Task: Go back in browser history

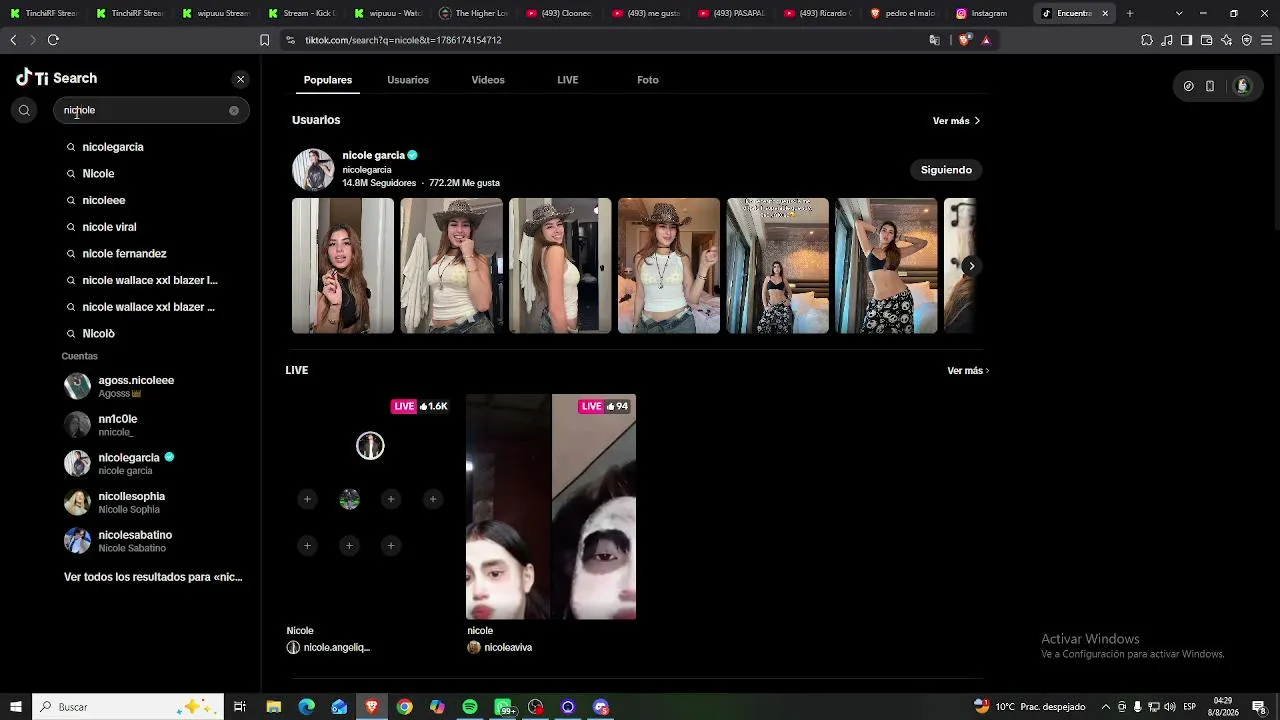Action: (13, 40)
